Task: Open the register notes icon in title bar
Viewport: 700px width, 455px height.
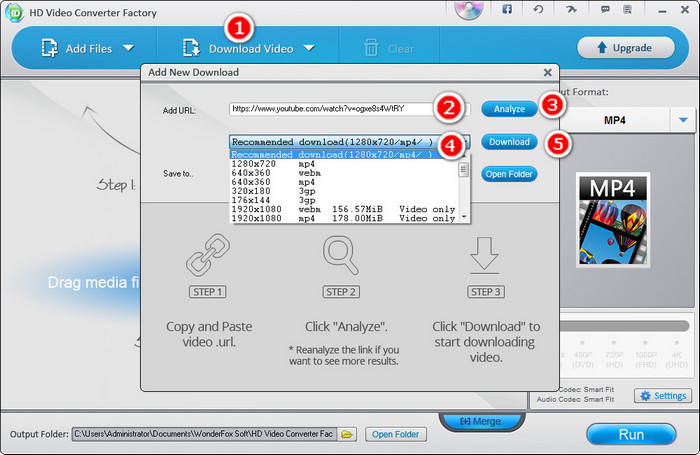Action: pyautogui.click(x=627, y=9)
